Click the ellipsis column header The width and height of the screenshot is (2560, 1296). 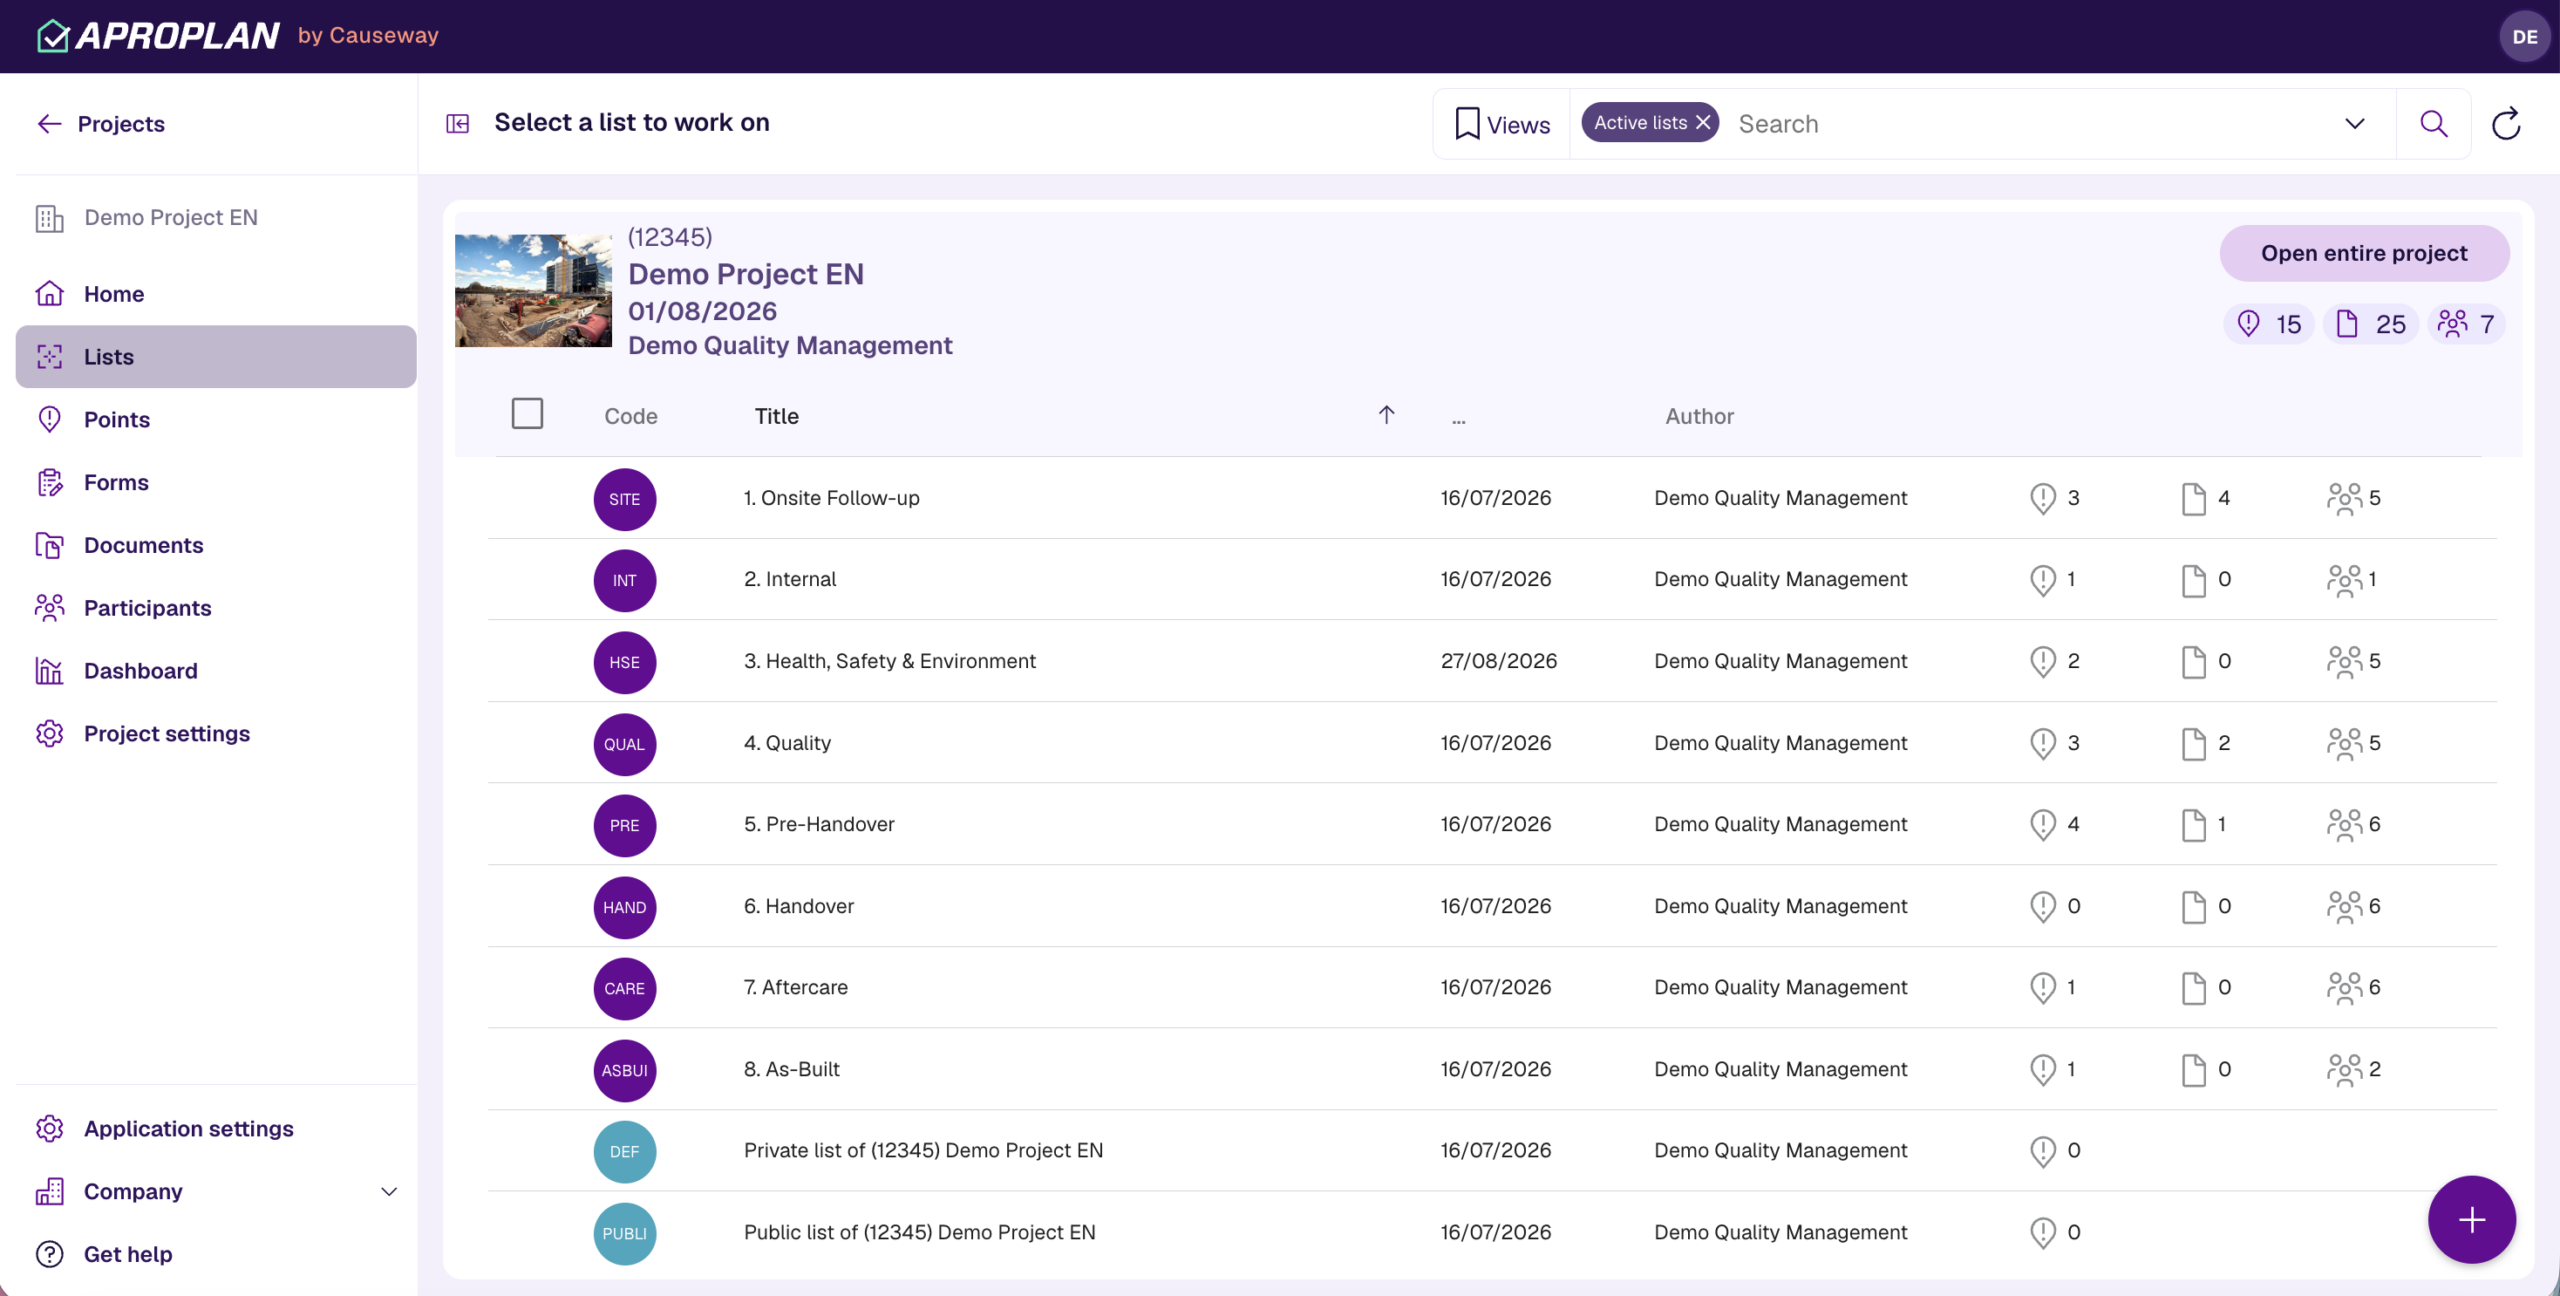1459,419
